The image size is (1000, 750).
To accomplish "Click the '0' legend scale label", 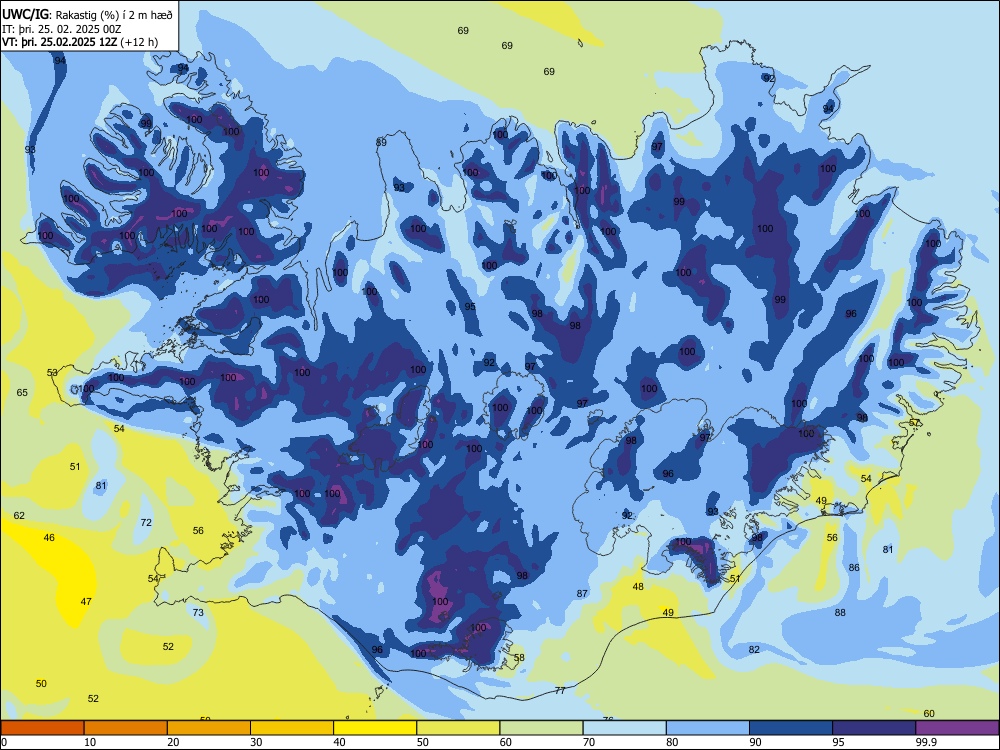I will pos(4,742).
